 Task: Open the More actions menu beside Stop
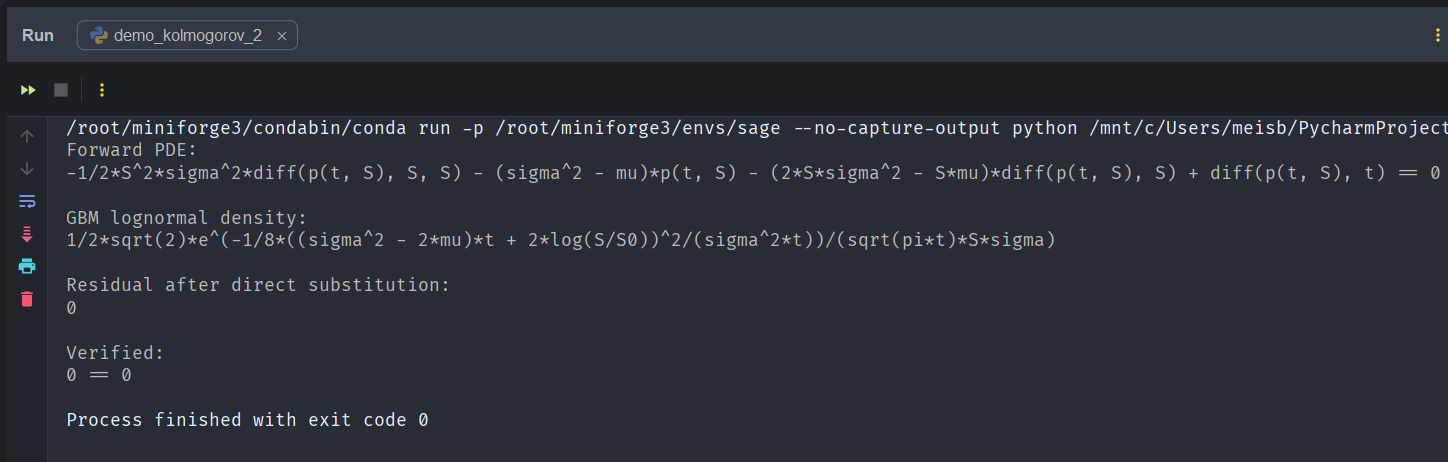[x=101, y=90]
